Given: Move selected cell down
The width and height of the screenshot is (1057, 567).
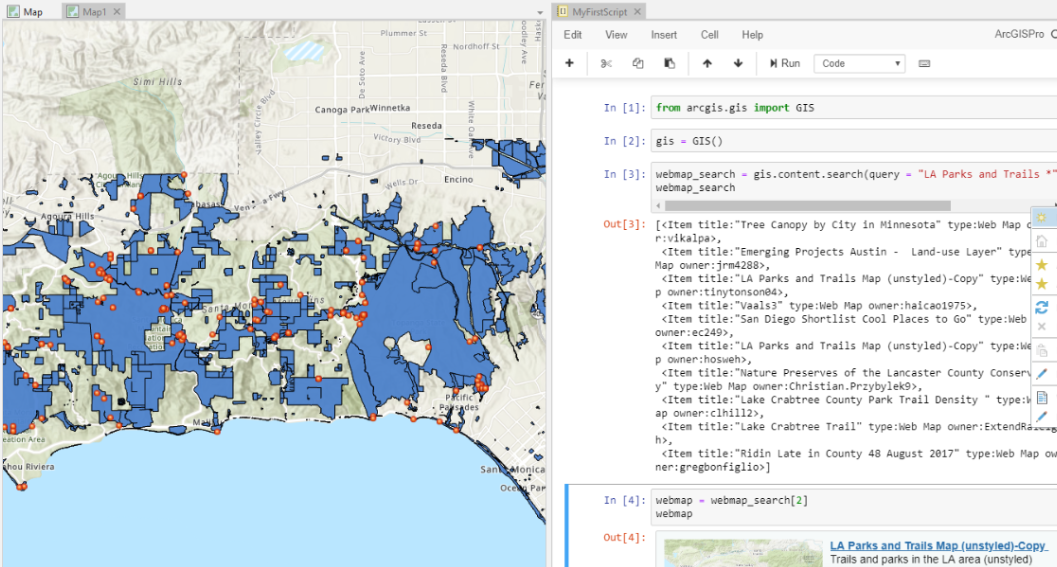Looking at the screenshot, I should [x=738, y=63].
